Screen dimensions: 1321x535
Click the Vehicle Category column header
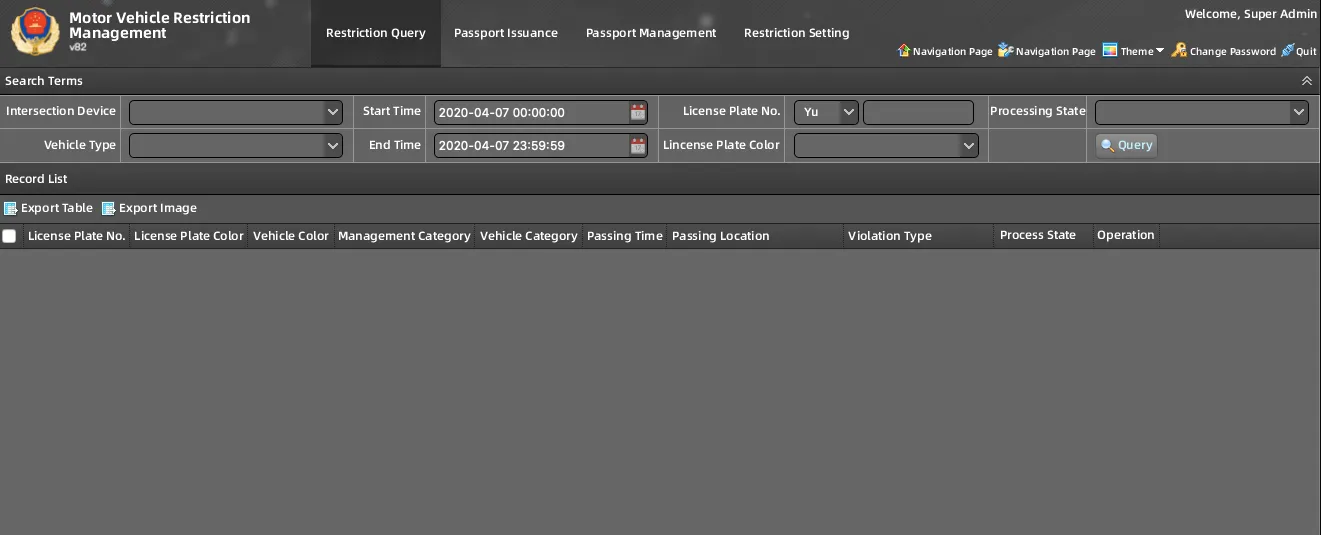tap(529, 236)
